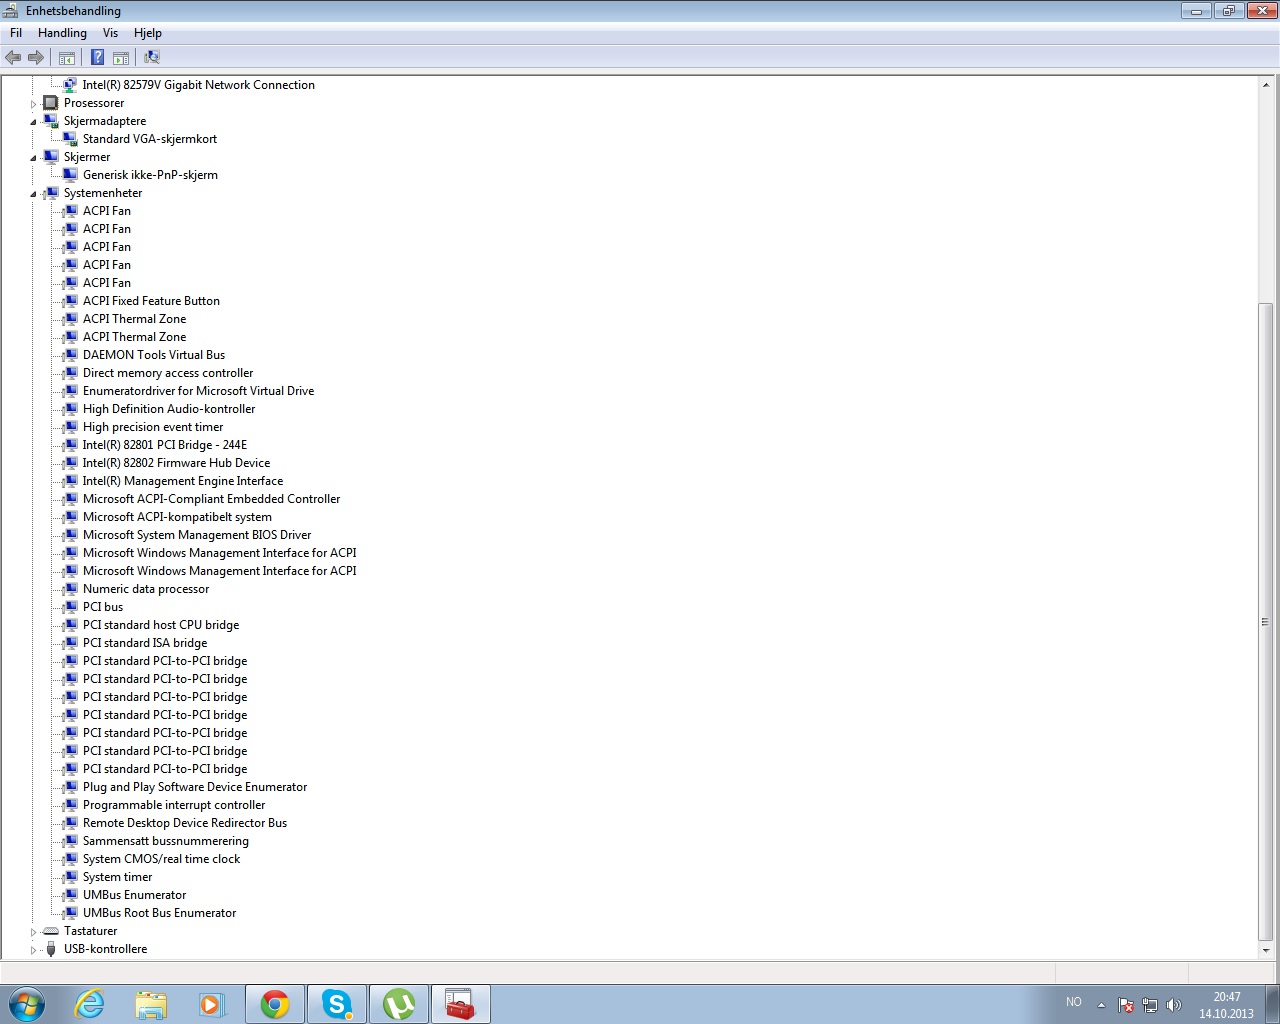Viewport: 1280px width, 1024px height.
Task: Select Microsoft ACPI-kompatibelt system
Action: tap(177, 517)
